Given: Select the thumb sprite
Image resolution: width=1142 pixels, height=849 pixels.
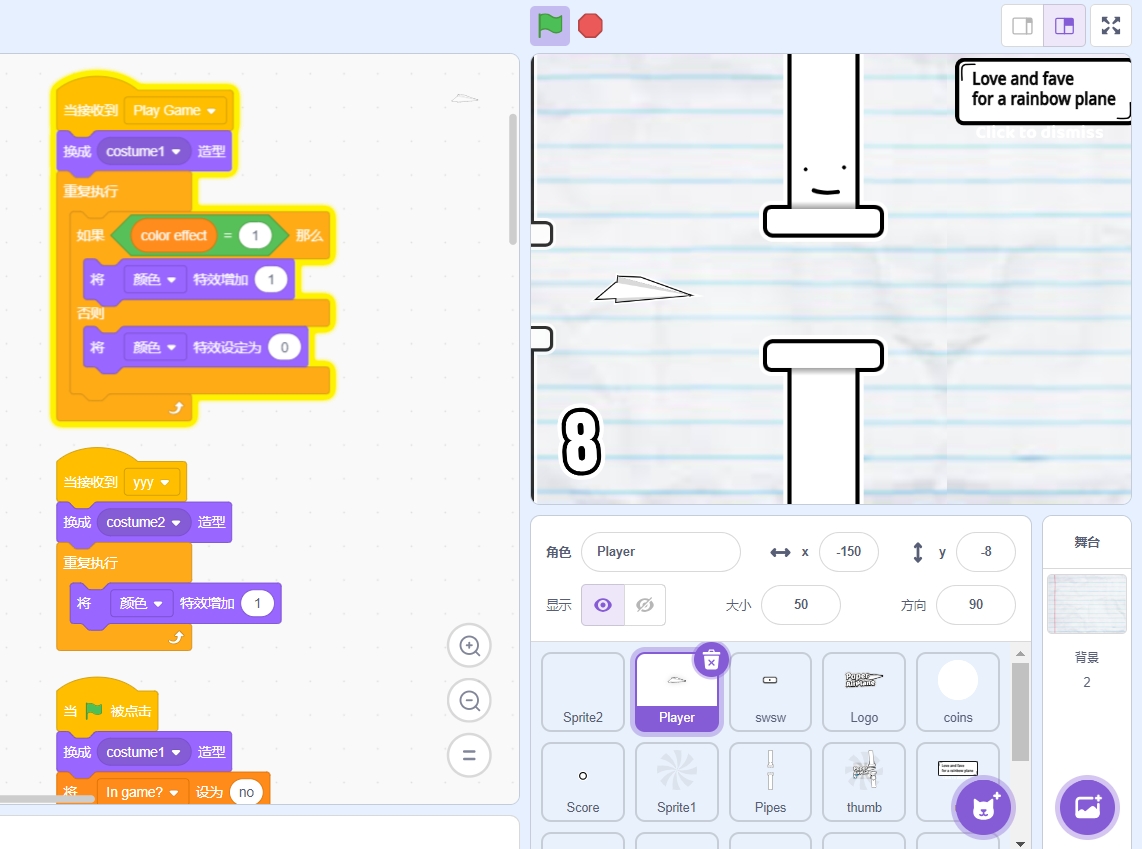Looking at the screenshot, I should click(x=864, y=782).
